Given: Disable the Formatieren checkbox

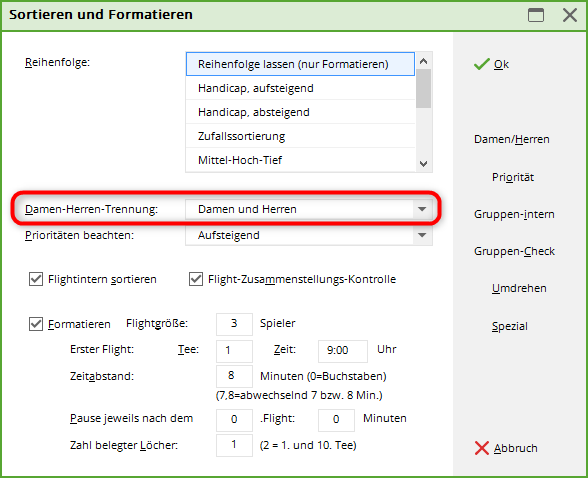Looking at the screenshot, I should coord(36,324).
